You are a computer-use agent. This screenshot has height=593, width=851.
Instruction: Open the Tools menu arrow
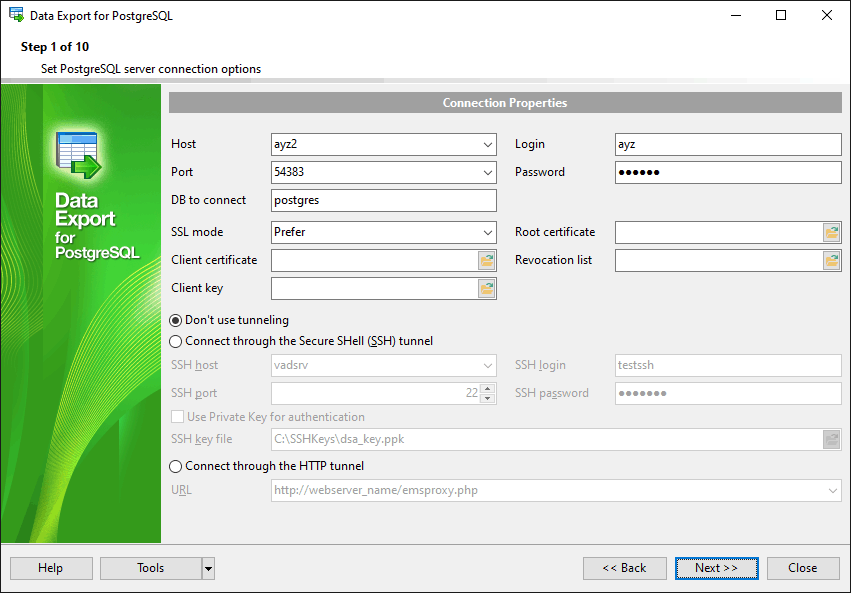(x=208, y=568)
